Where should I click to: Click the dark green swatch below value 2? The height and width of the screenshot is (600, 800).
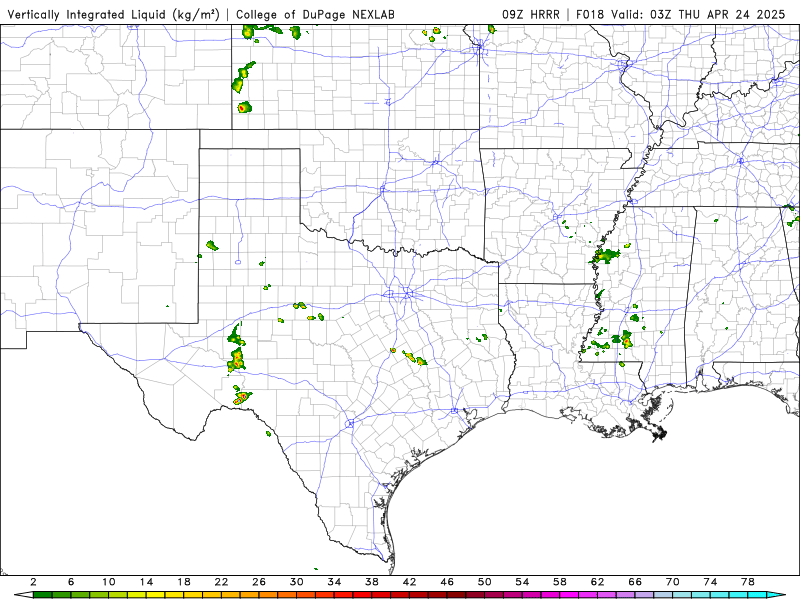pyautogui.click(x=43, y=594)
